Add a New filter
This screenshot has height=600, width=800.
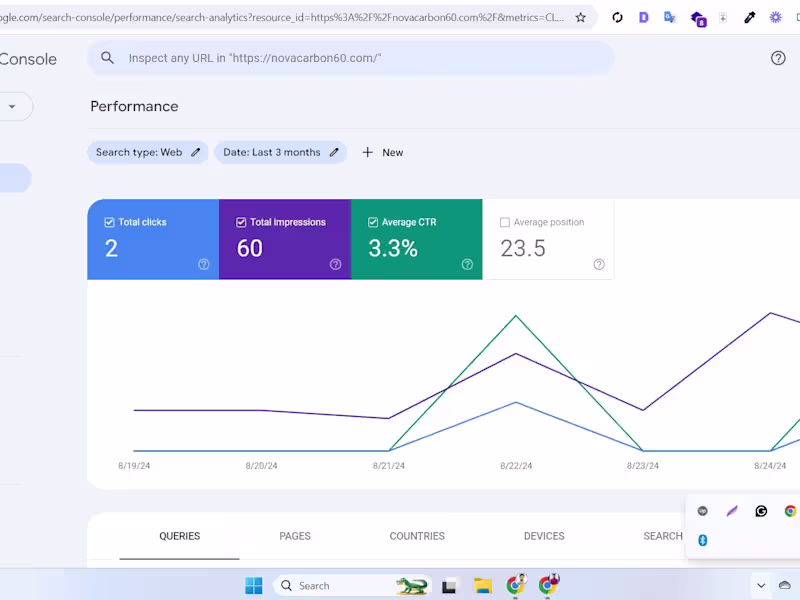click(383, 152)
